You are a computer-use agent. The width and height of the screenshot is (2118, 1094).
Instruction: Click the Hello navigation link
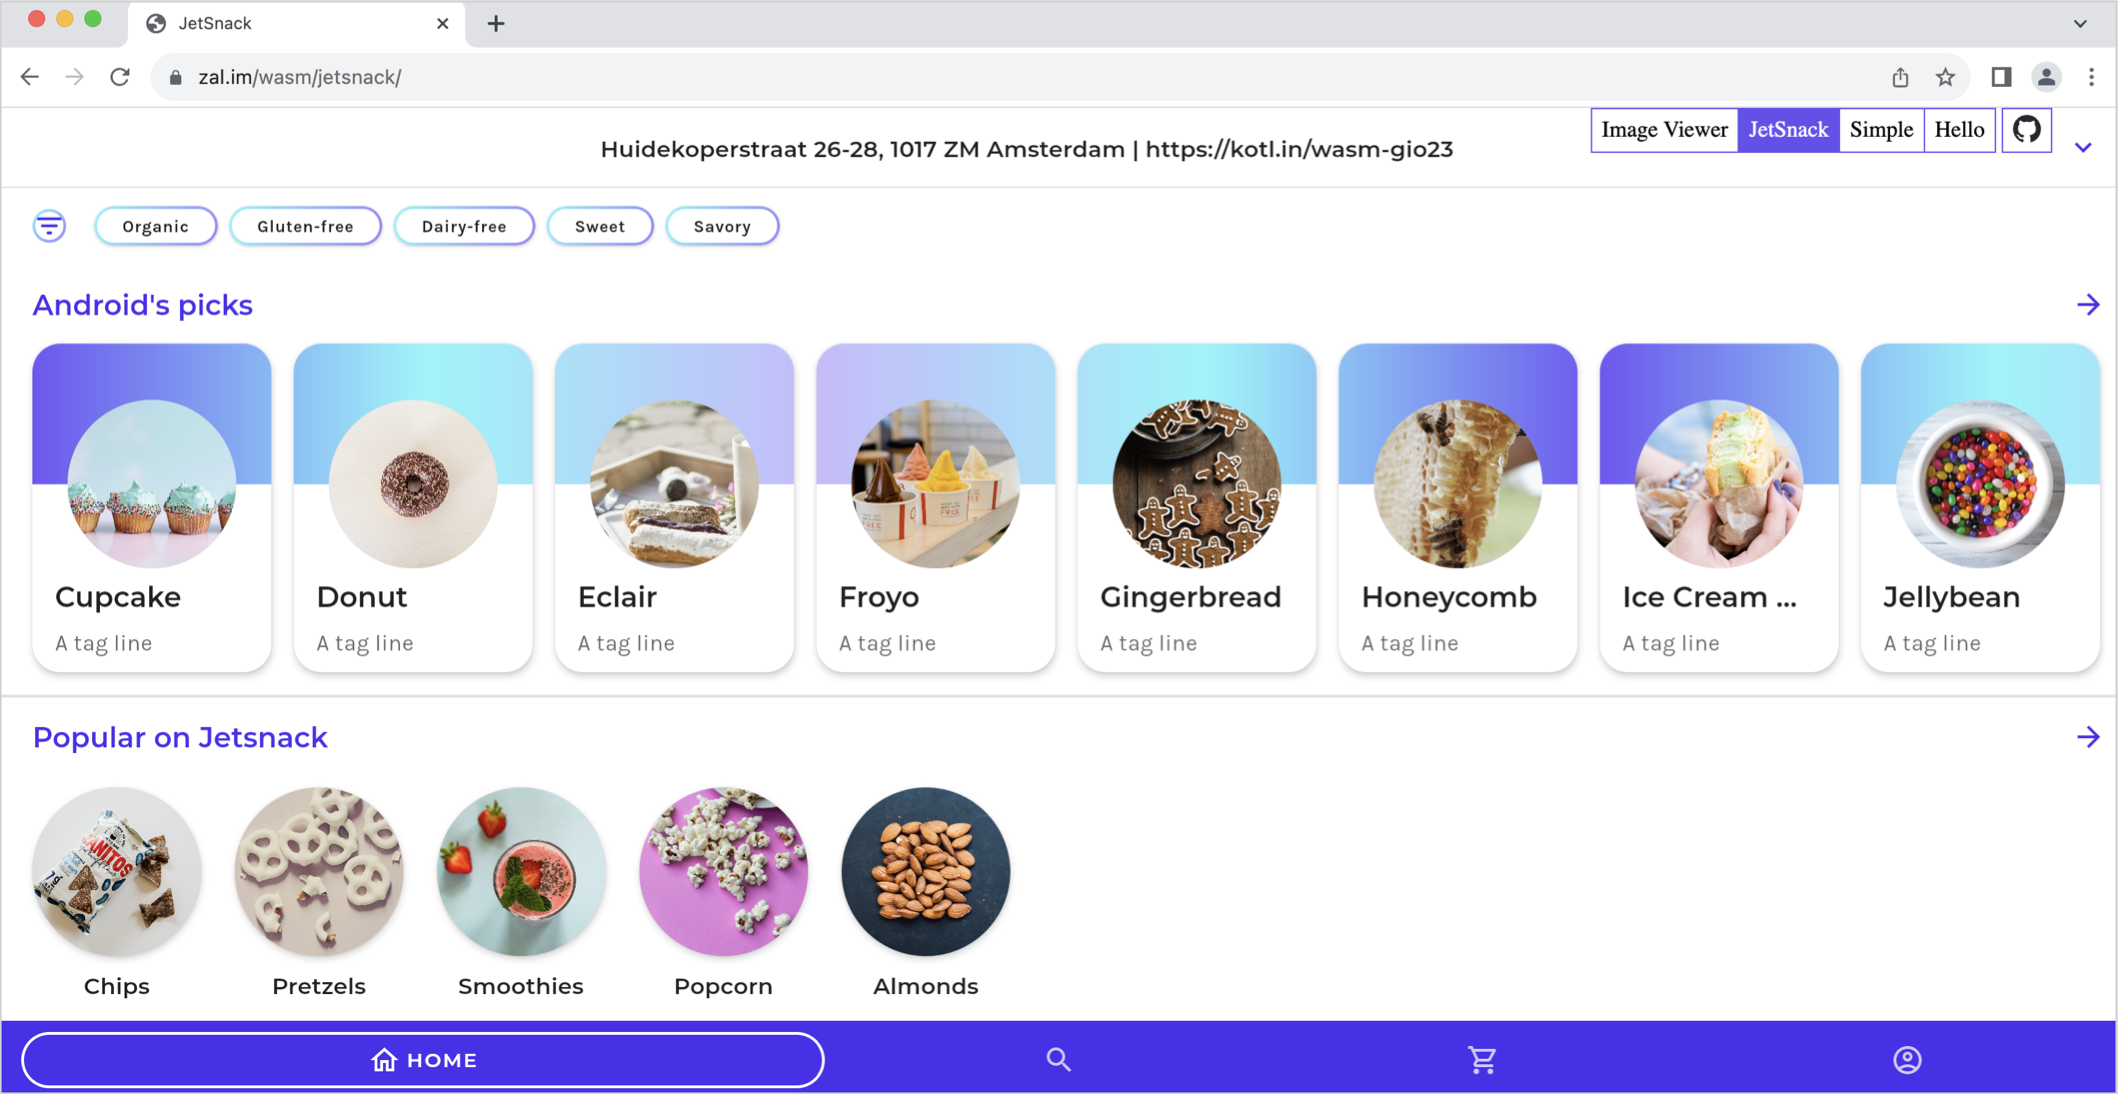(x=1960, y=128)
